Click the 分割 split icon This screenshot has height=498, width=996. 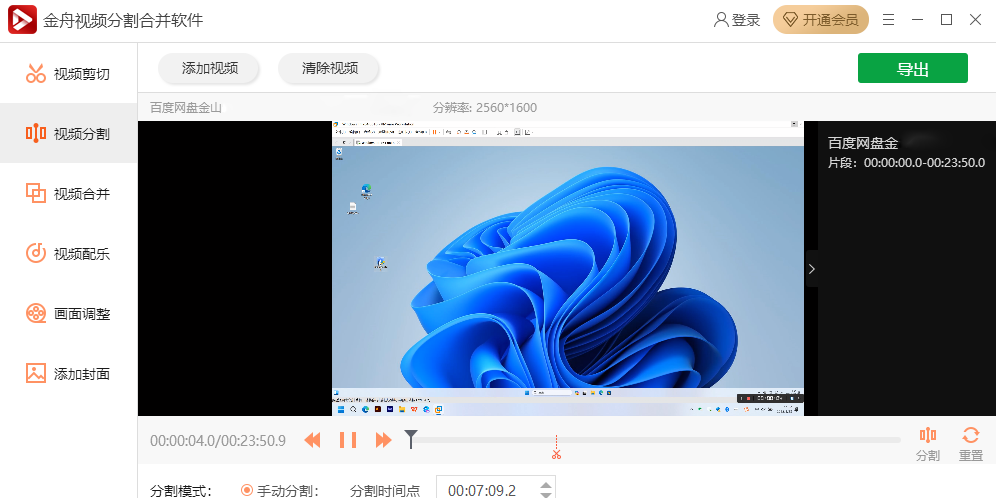tap(927, 443)
